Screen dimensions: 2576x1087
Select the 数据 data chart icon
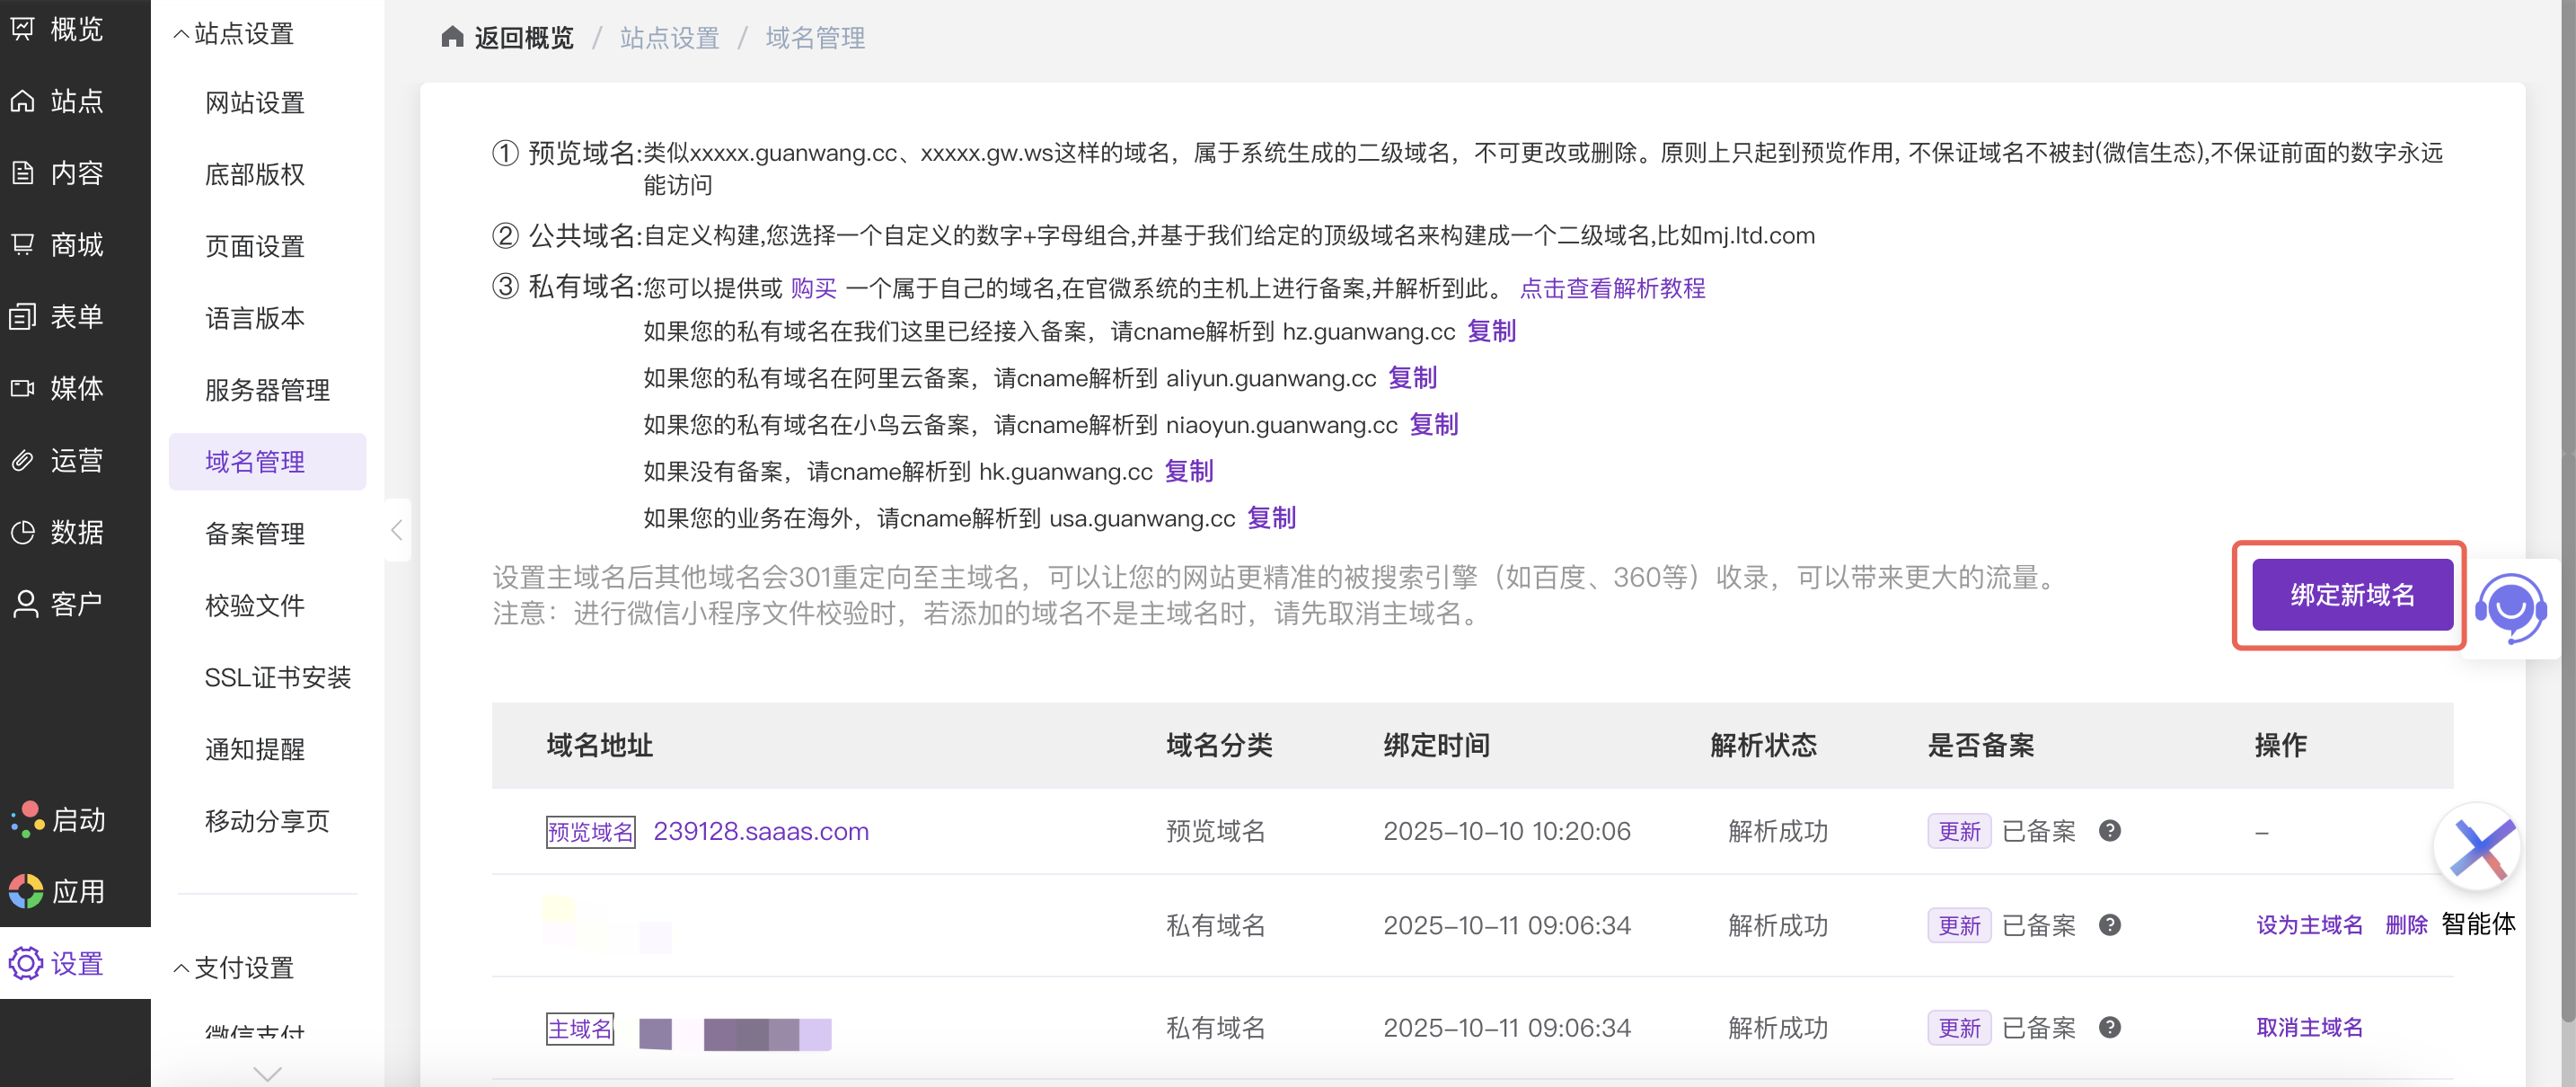[x=22, y=532]
